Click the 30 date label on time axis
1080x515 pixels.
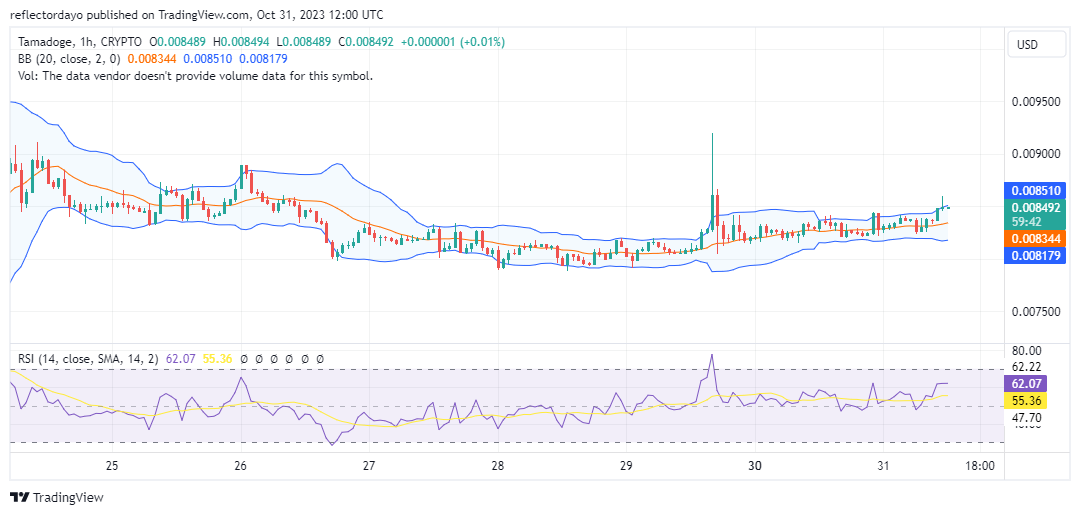[x=756, y=465]
